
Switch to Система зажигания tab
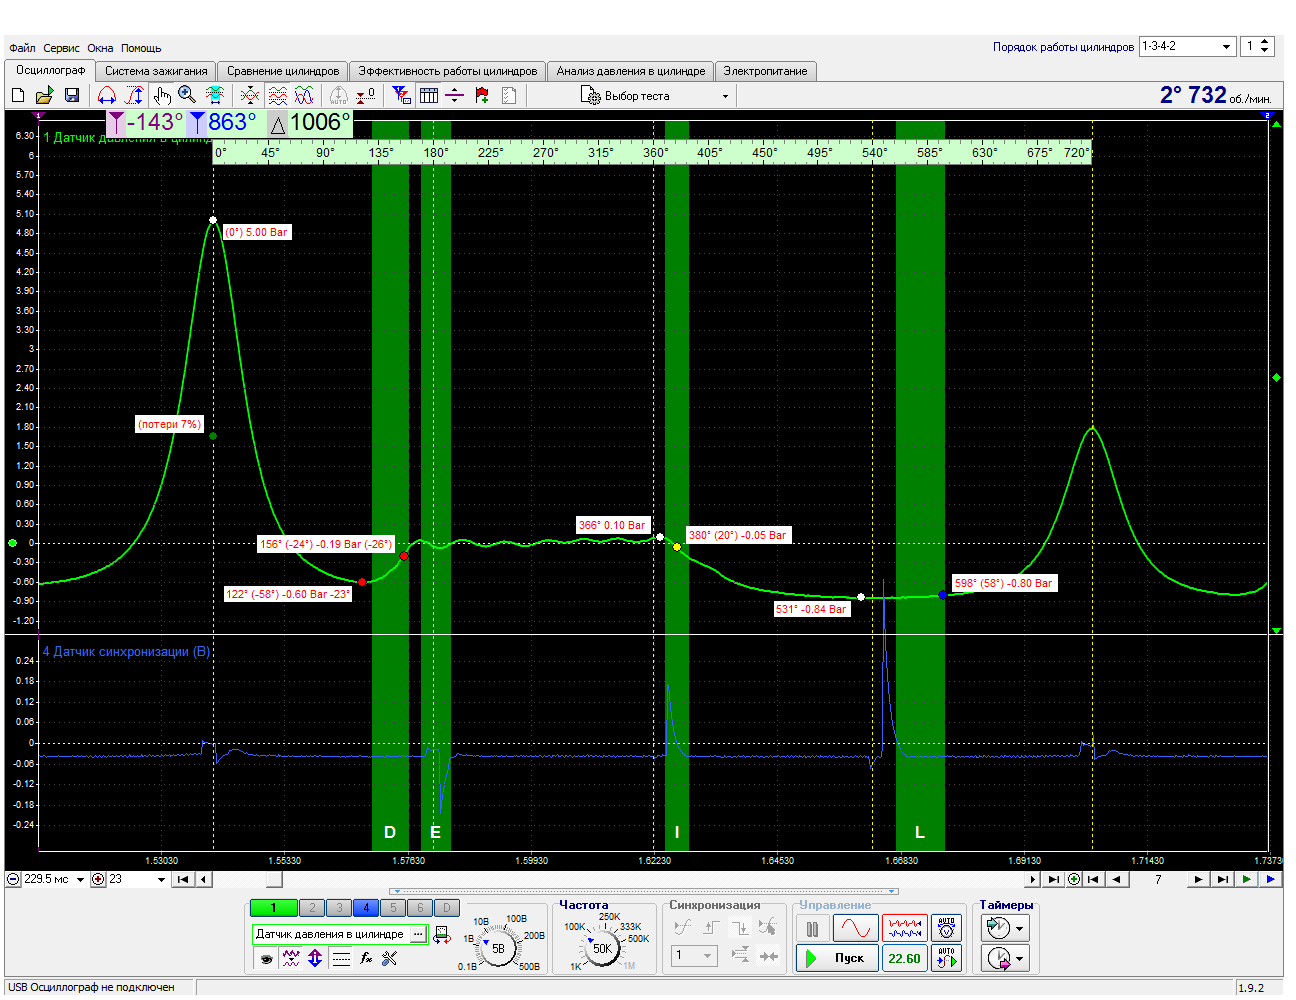[x=156, y=71]
